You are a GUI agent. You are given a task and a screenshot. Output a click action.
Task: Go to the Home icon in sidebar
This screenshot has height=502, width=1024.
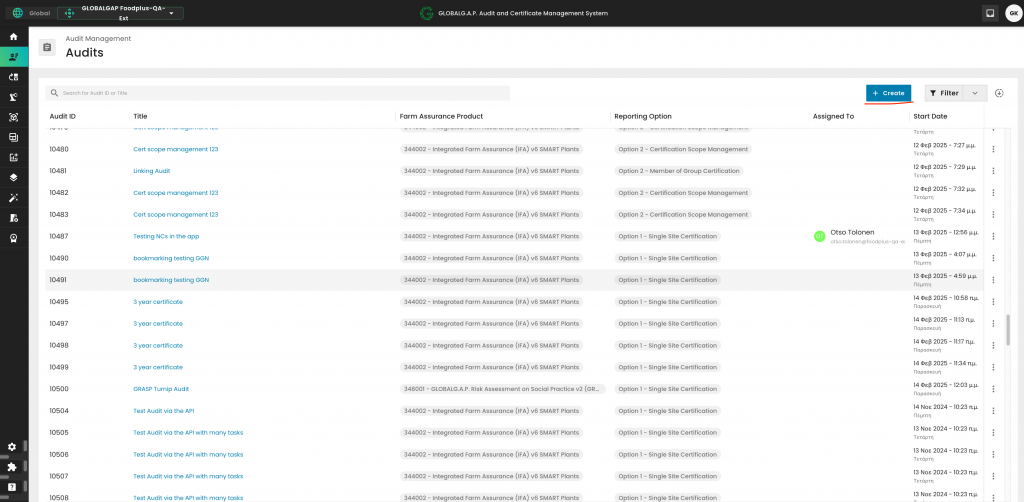click(x=13, y=36)
